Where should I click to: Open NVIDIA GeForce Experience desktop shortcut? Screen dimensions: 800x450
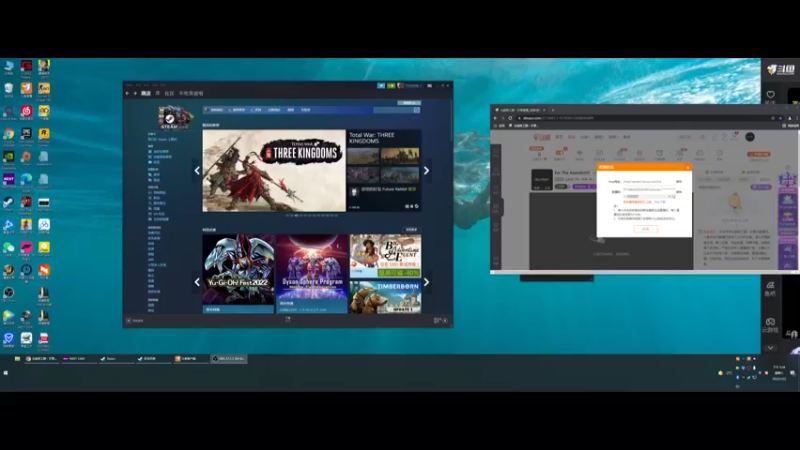click(9, 158)
